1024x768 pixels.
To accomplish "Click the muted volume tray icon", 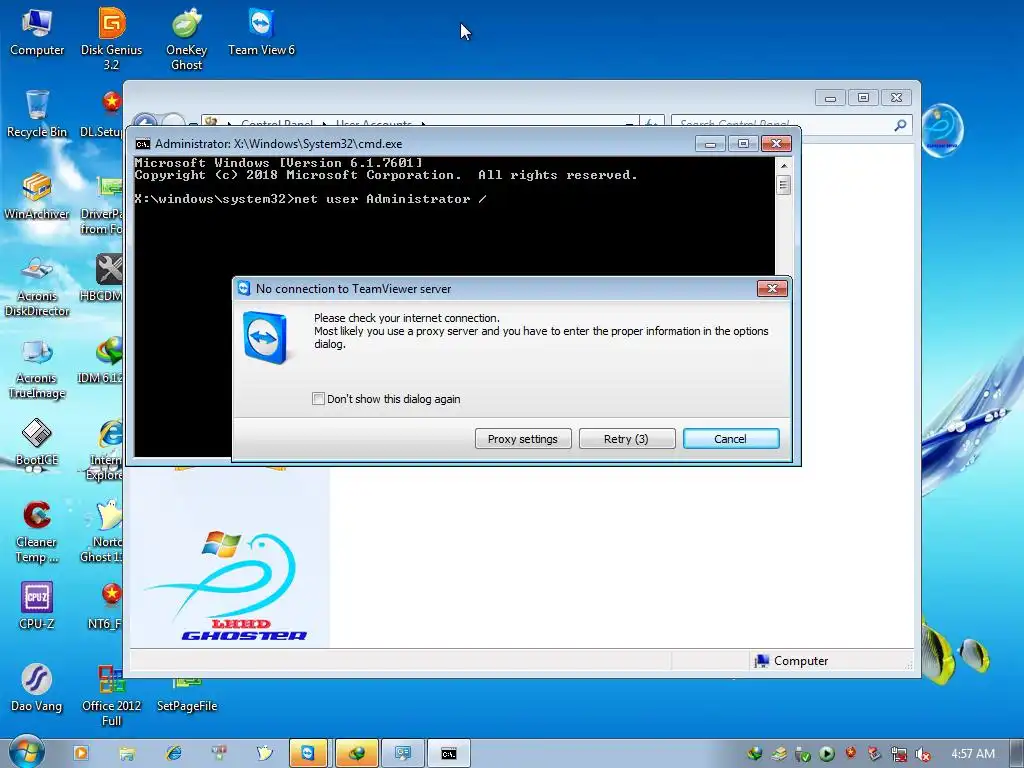I will [923, 754].
